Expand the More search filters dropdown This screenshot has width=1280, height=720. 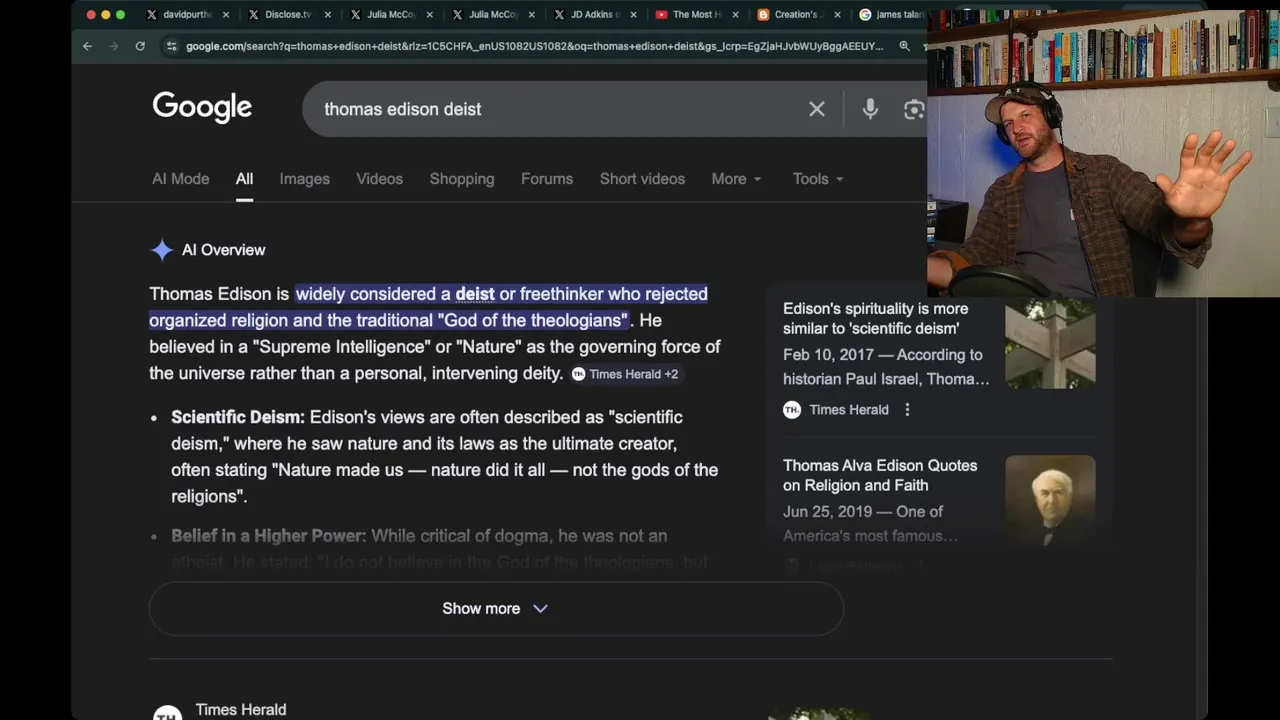click(736, 179)
